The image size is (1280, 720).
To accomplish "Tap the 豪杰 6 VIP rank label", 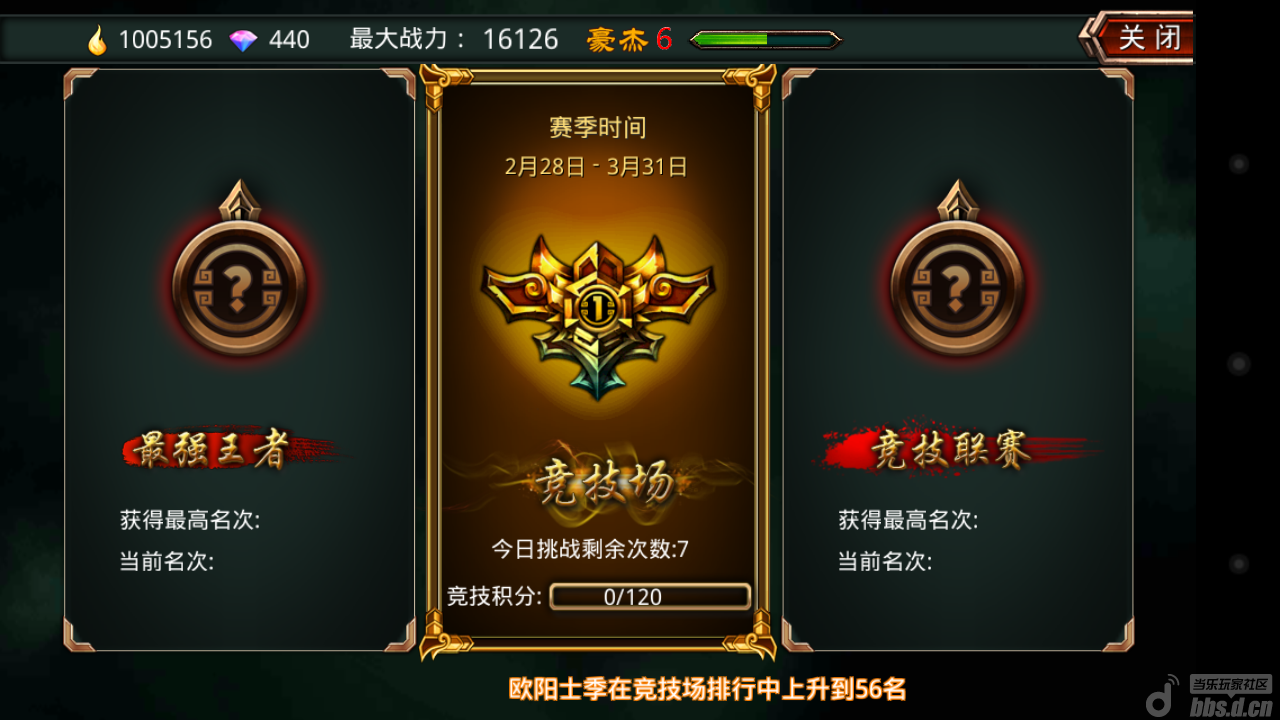I will pos(629,39).
